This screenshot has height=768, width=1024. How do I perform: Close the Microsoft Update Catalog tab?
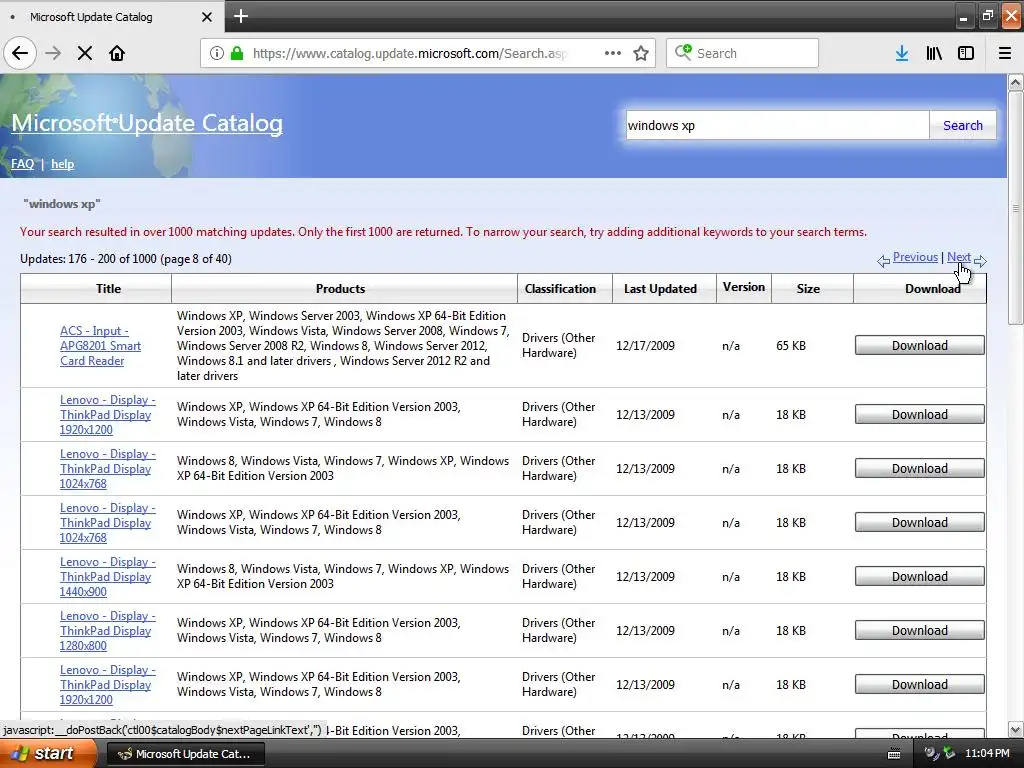206,17
